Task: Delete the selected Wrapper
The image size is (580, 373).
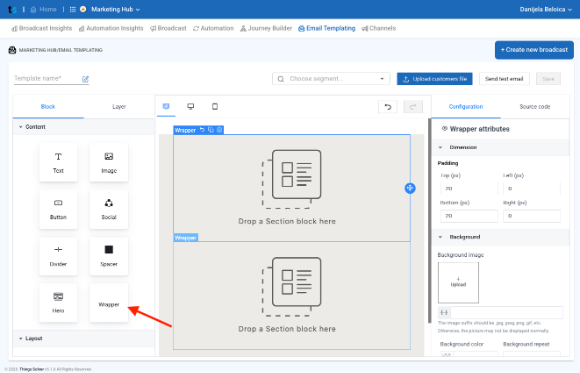Action: tap(219, 130)
